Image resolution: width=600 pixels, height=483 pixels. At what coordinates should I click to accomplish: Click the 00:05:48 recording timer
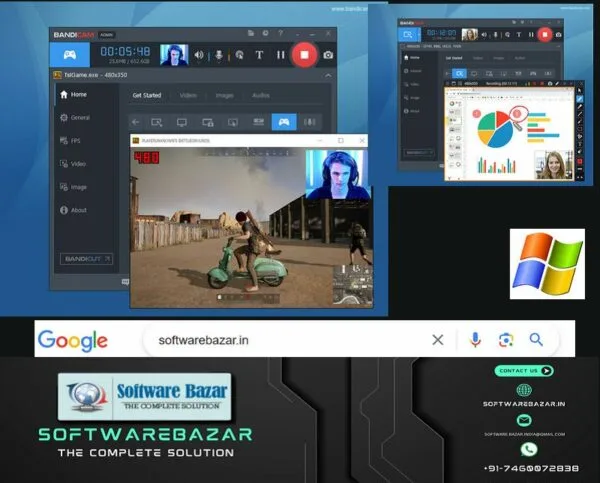click(x=125, y=51)
